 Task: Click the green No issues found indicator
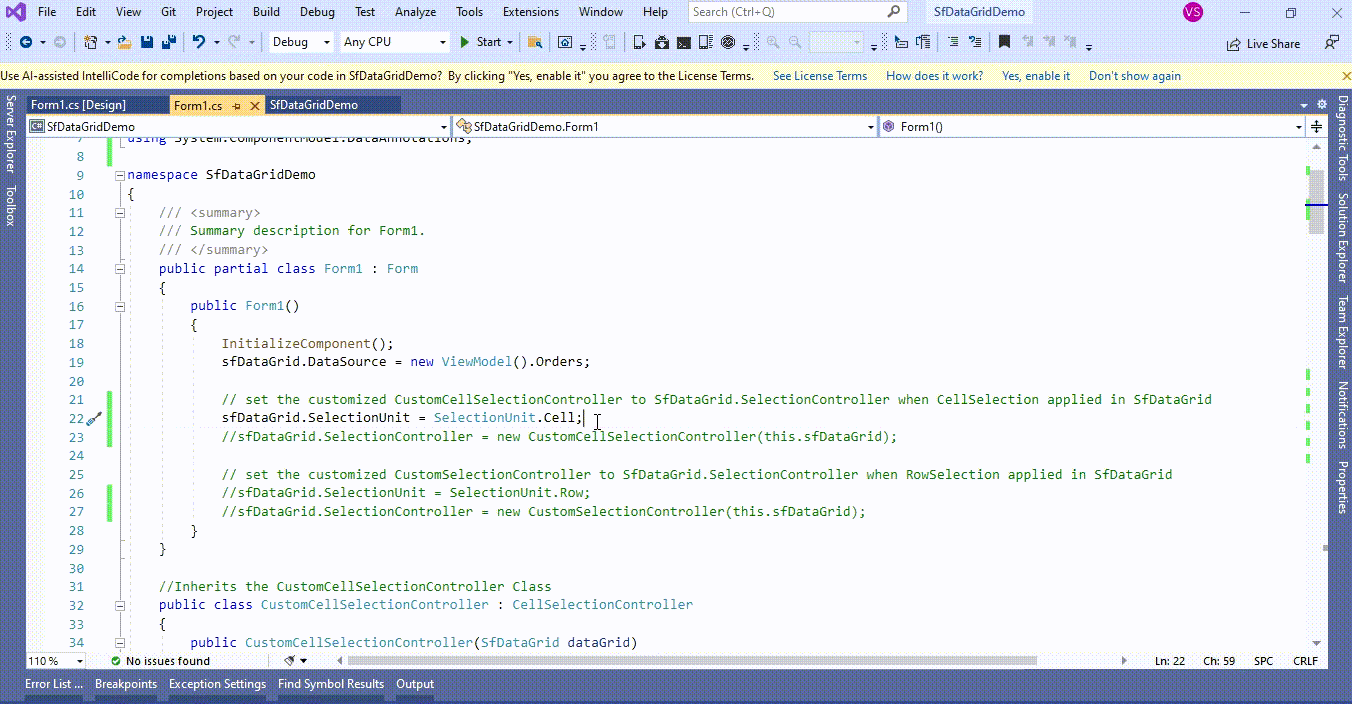coord(160,661)
